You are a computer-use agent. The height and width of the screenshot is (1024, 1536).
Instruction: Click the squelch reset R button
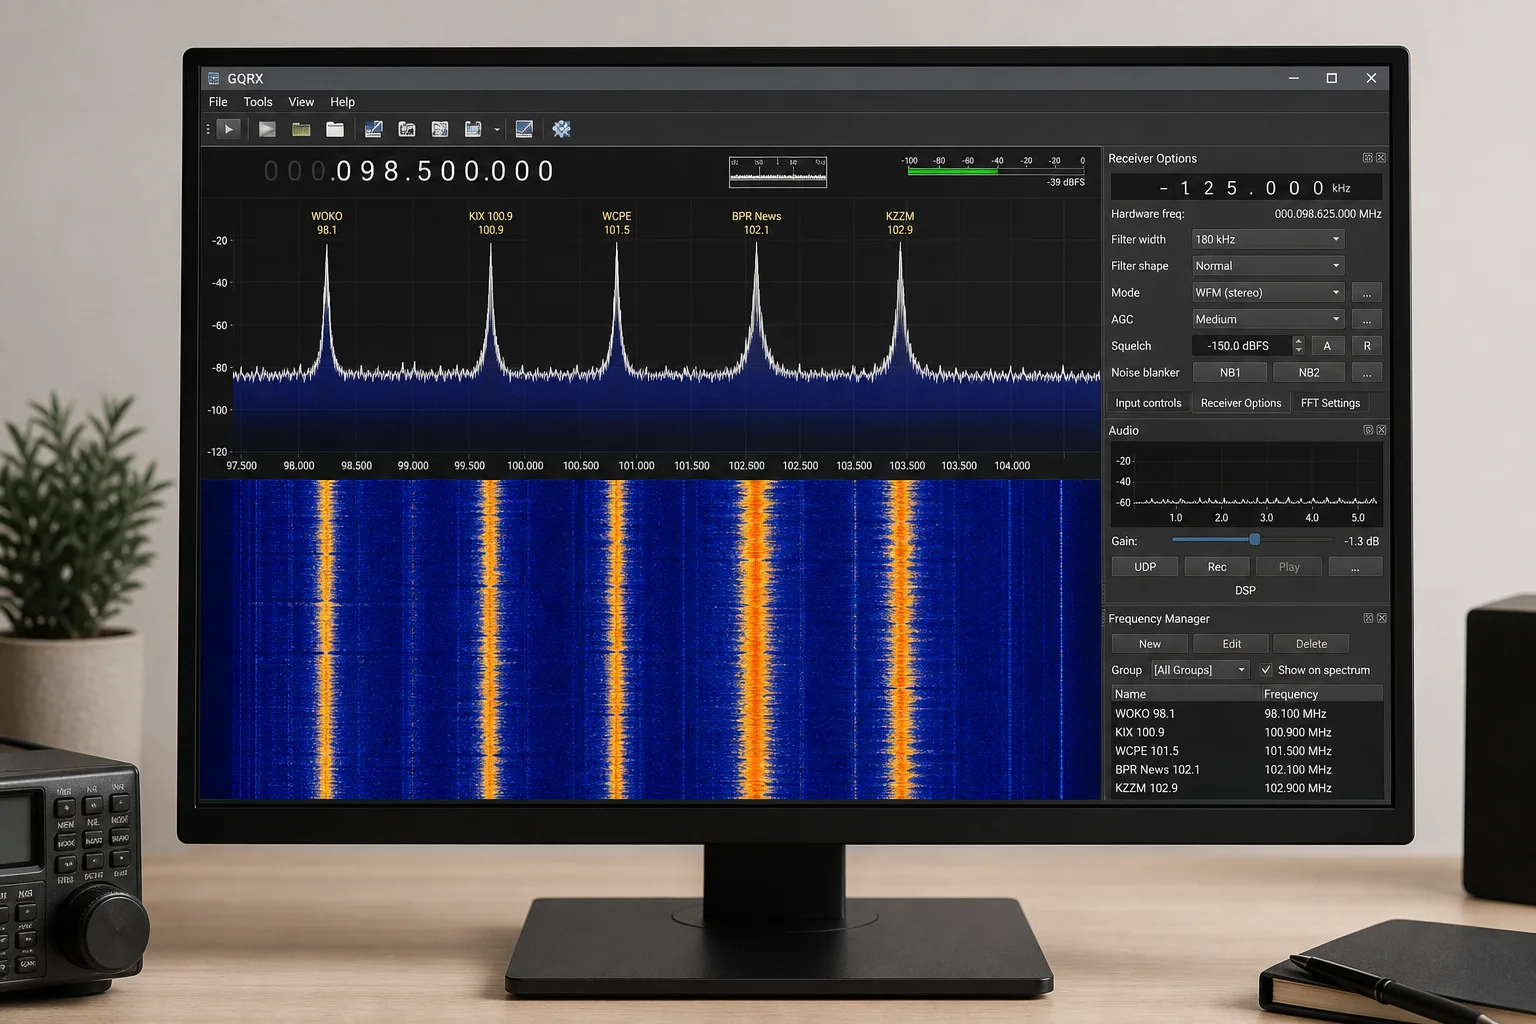1367,346
